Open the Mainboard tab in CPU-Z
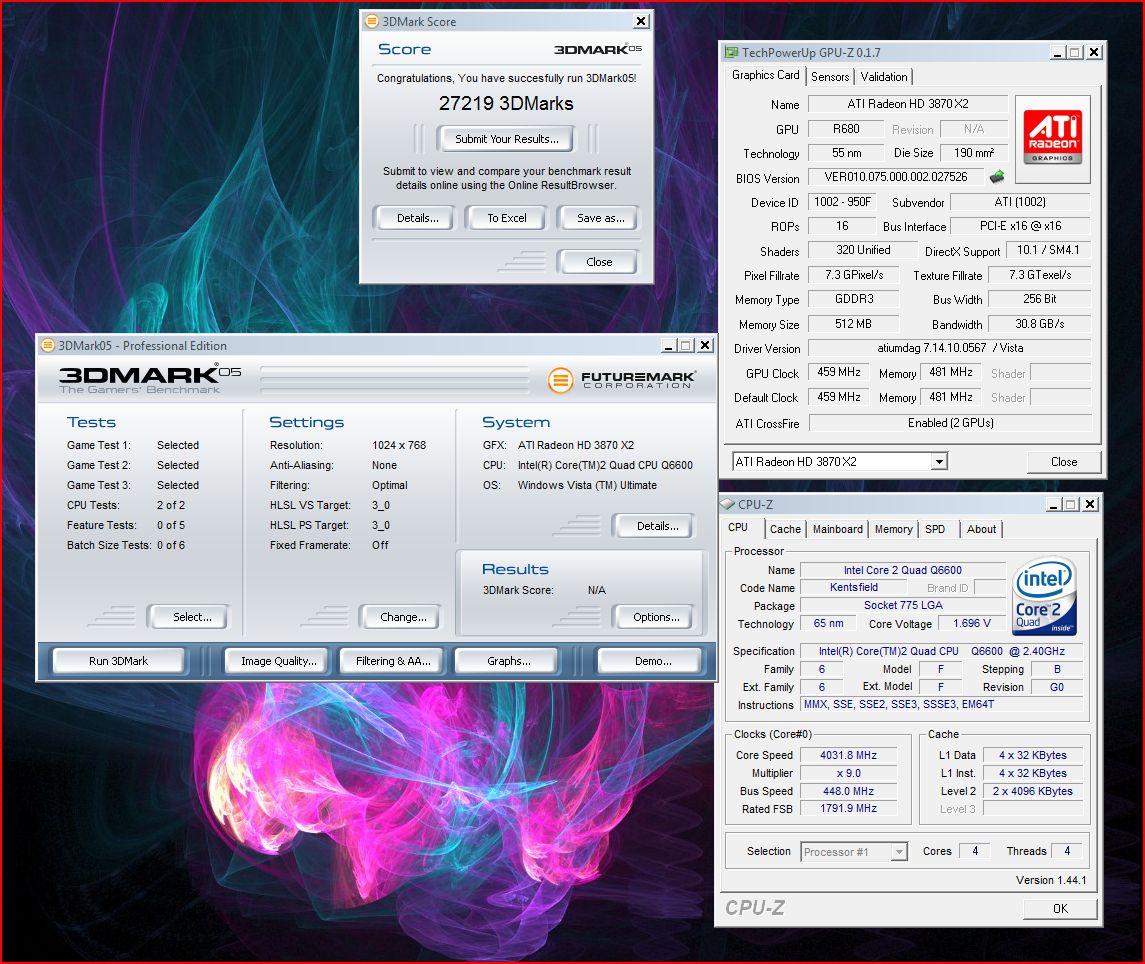 pyautogui.click(x=838, y=529)
